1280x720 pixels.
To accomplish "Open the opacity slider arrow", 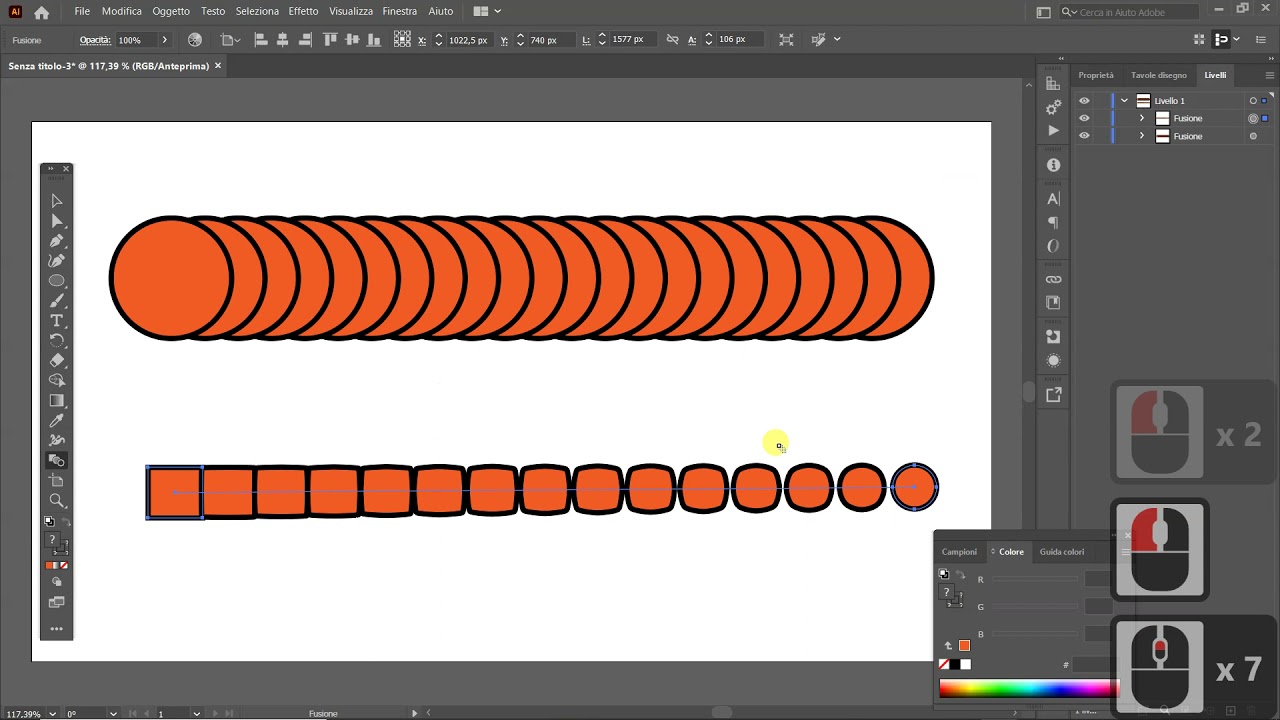I will [x=164, y=40].
